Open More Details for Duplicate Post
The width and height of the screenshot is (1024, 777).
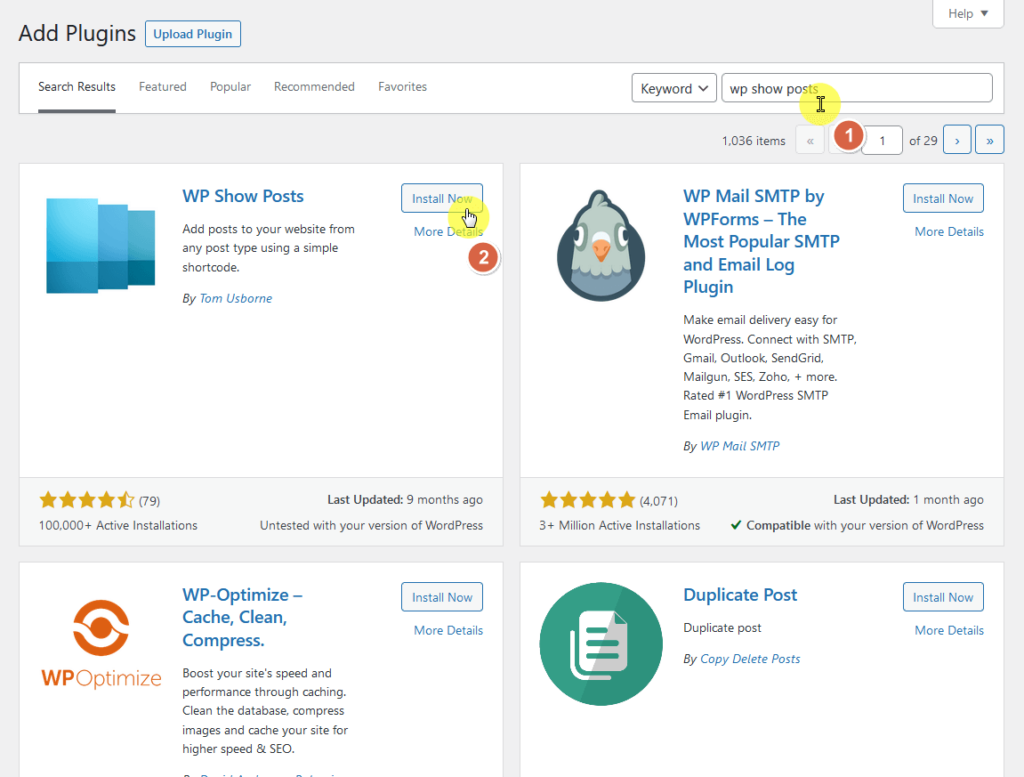[x=949, y=631]
